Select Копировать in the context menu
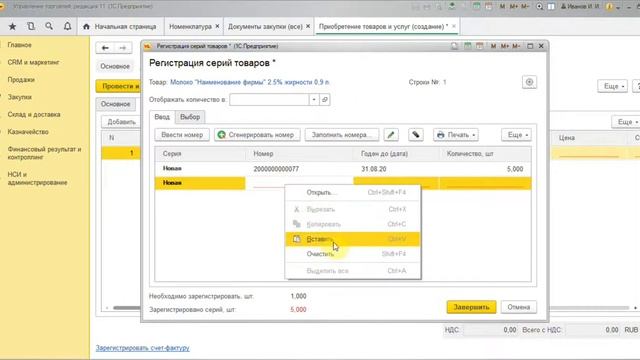640x360 pixels. (353, 224)
